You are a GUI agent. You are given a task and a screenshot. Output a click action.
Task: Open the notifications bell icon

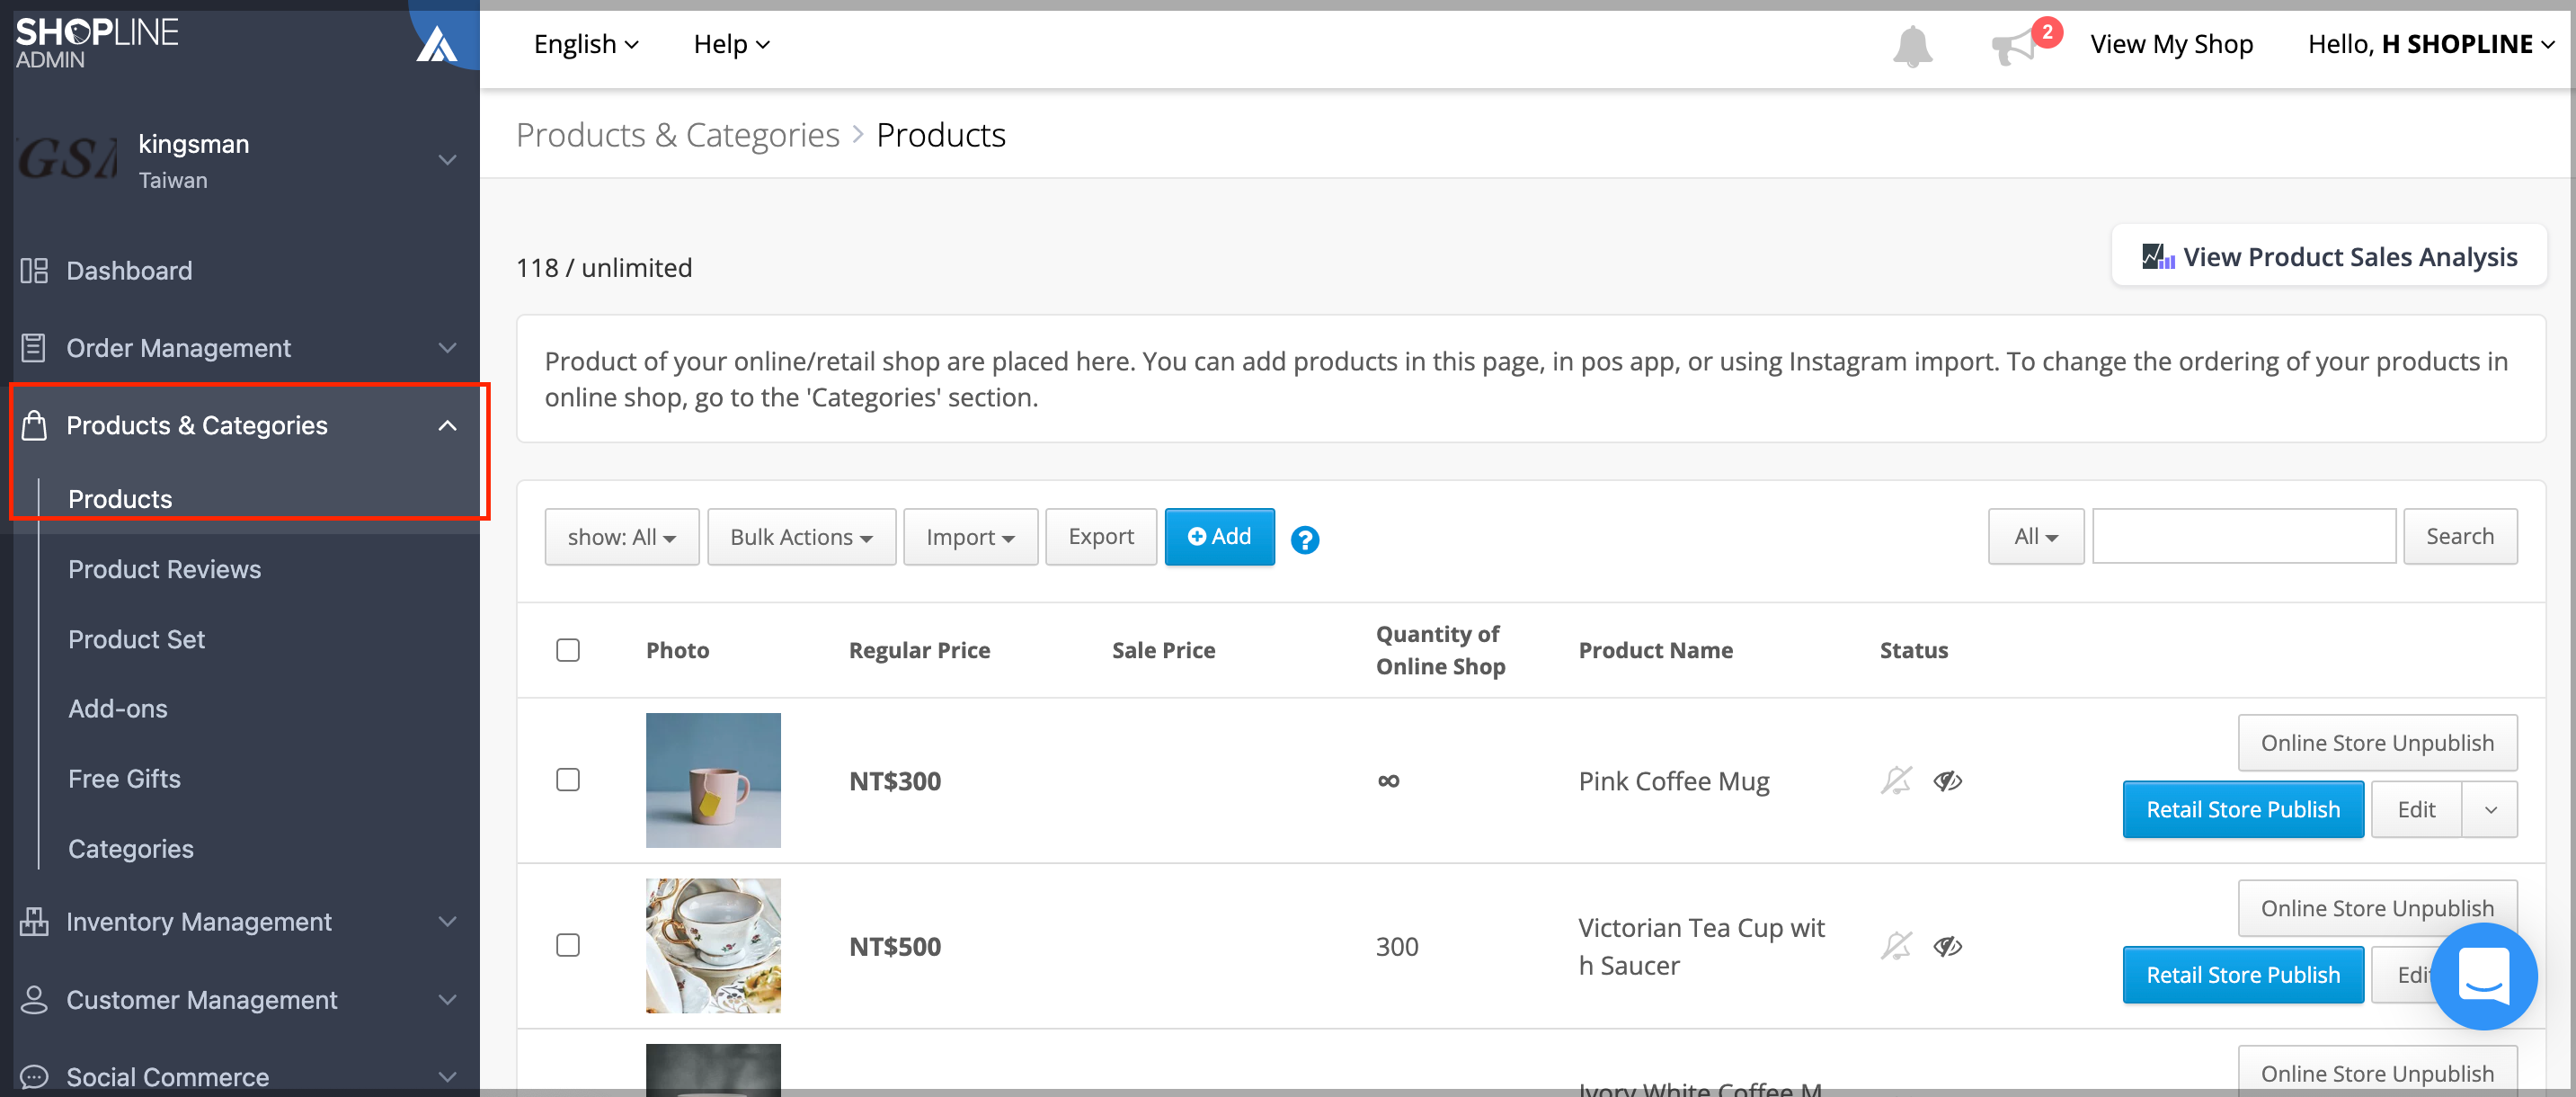click(1912, 46)
